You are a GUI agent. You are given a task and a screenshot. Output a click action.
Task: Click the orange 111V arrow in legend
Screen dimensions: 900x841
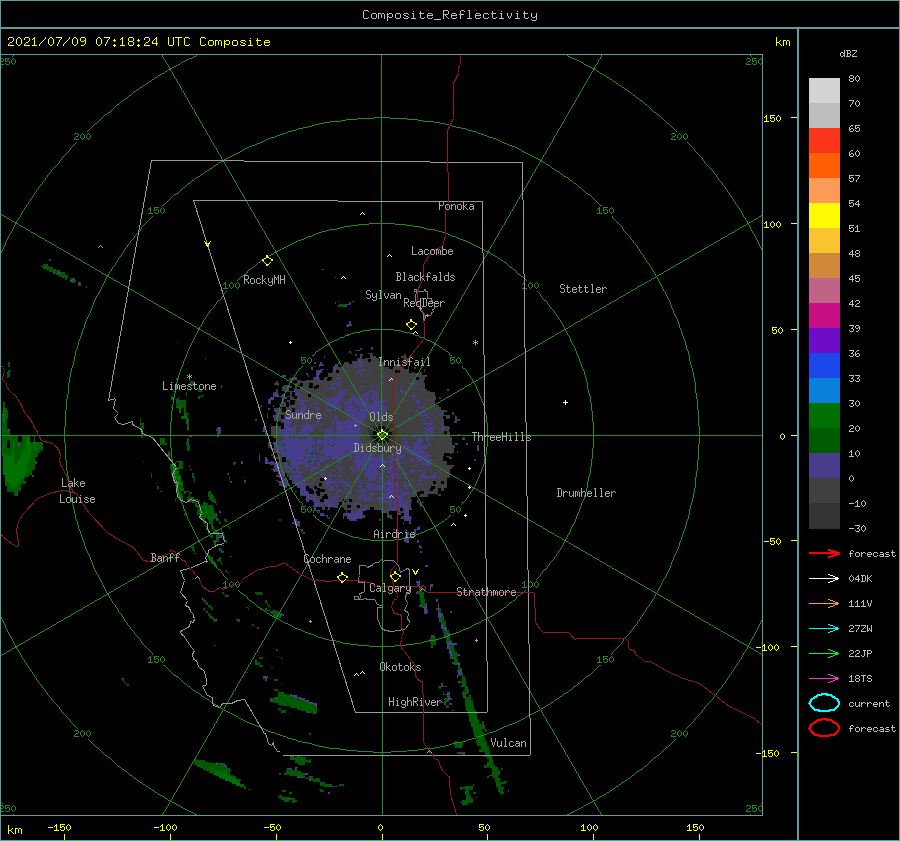coord(824,603)
